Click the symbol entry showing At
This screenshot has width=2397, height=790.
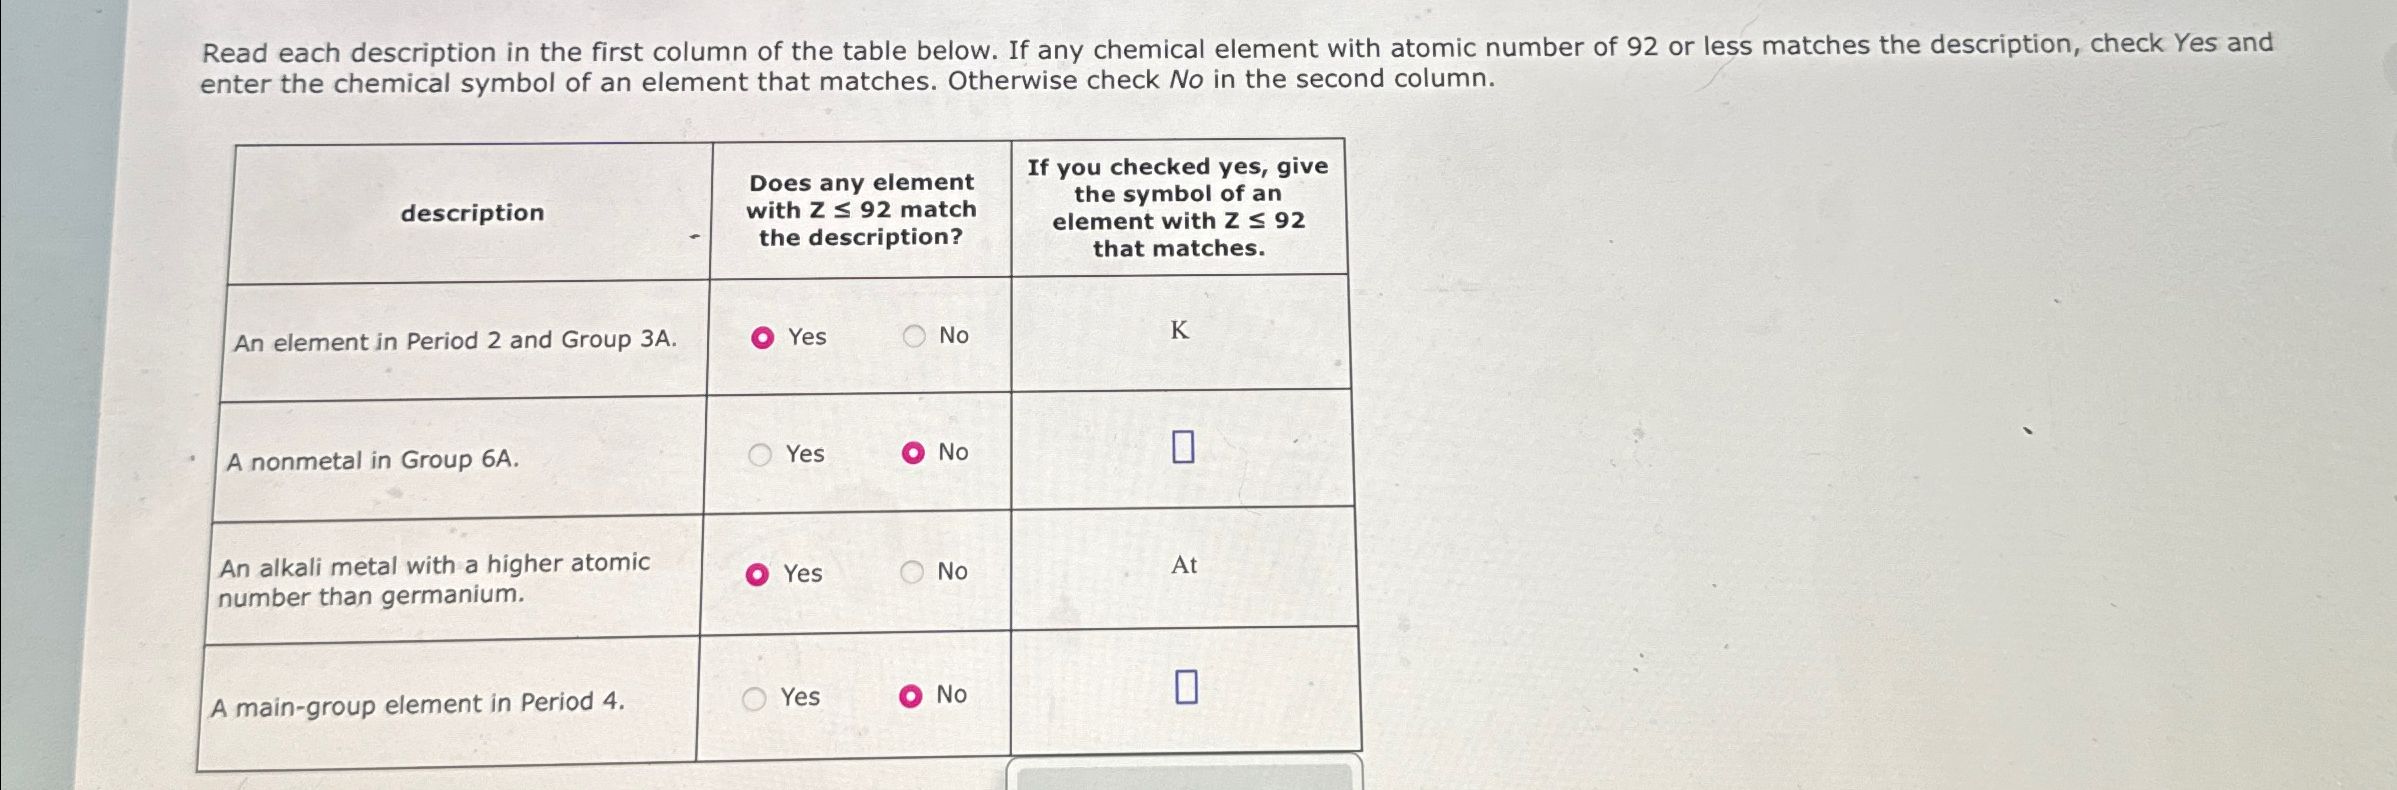click(x=1184, y=568)
